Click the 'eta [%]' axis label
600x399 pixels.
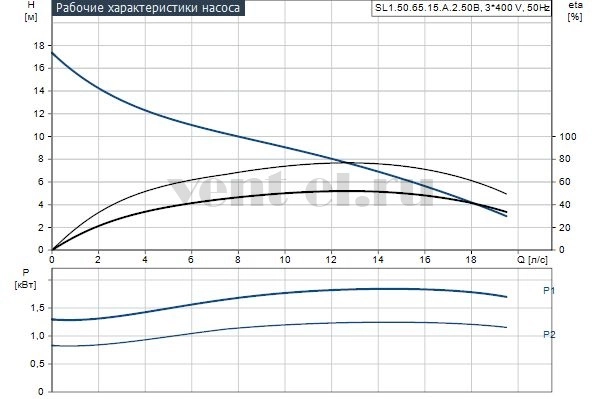pyautogui.click(x=575, y=11)
